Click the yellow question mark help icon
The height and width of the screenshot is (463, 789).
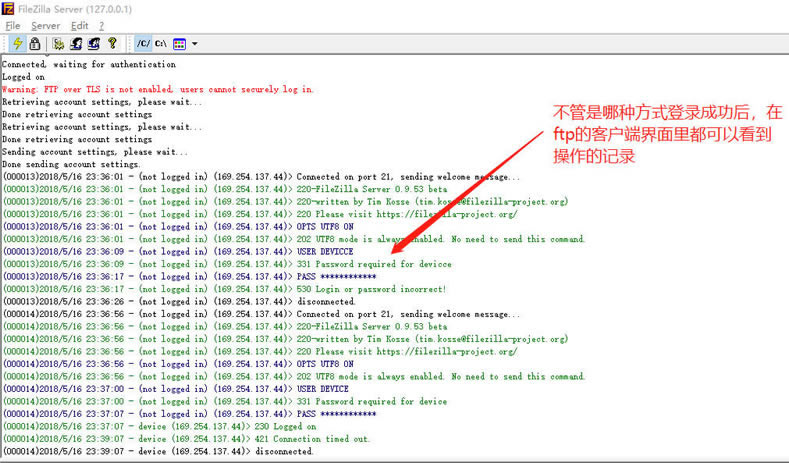(112, 44)
